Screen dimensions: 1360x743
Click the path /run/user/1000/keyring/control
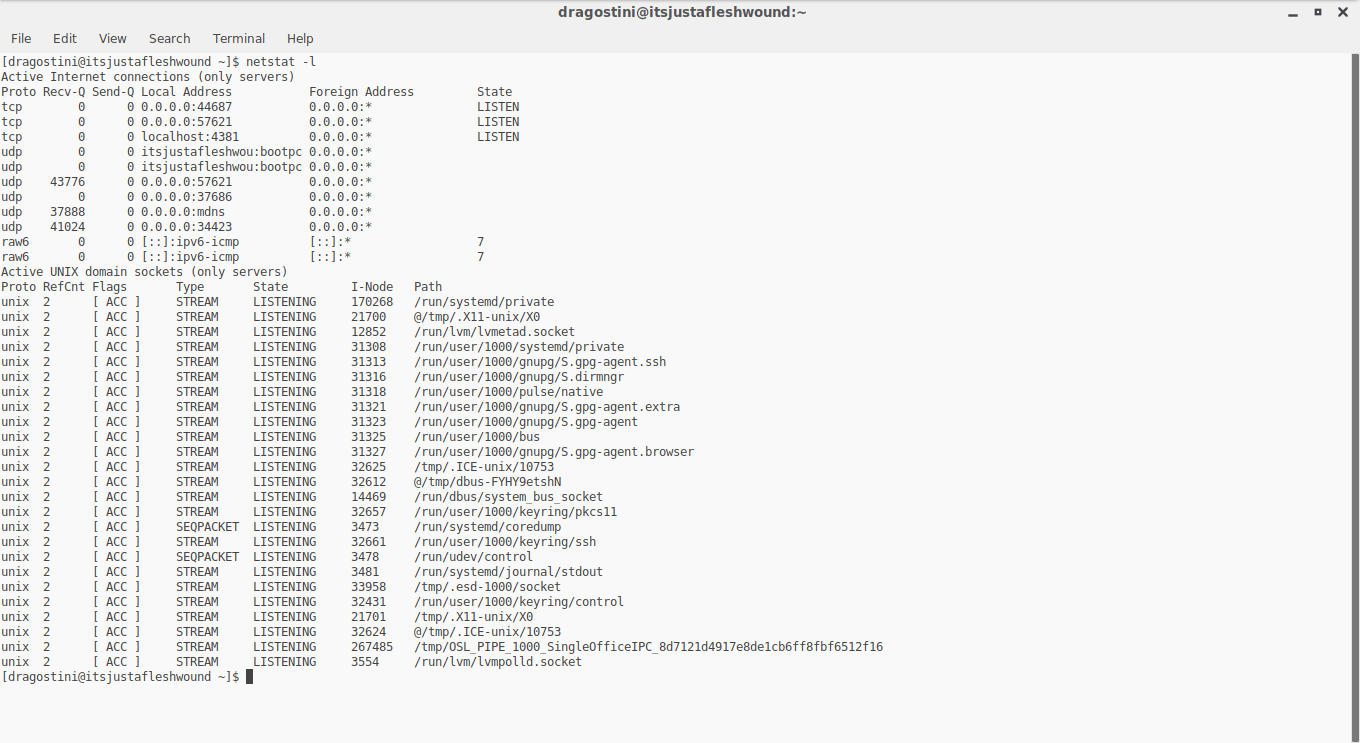point(519,602)
